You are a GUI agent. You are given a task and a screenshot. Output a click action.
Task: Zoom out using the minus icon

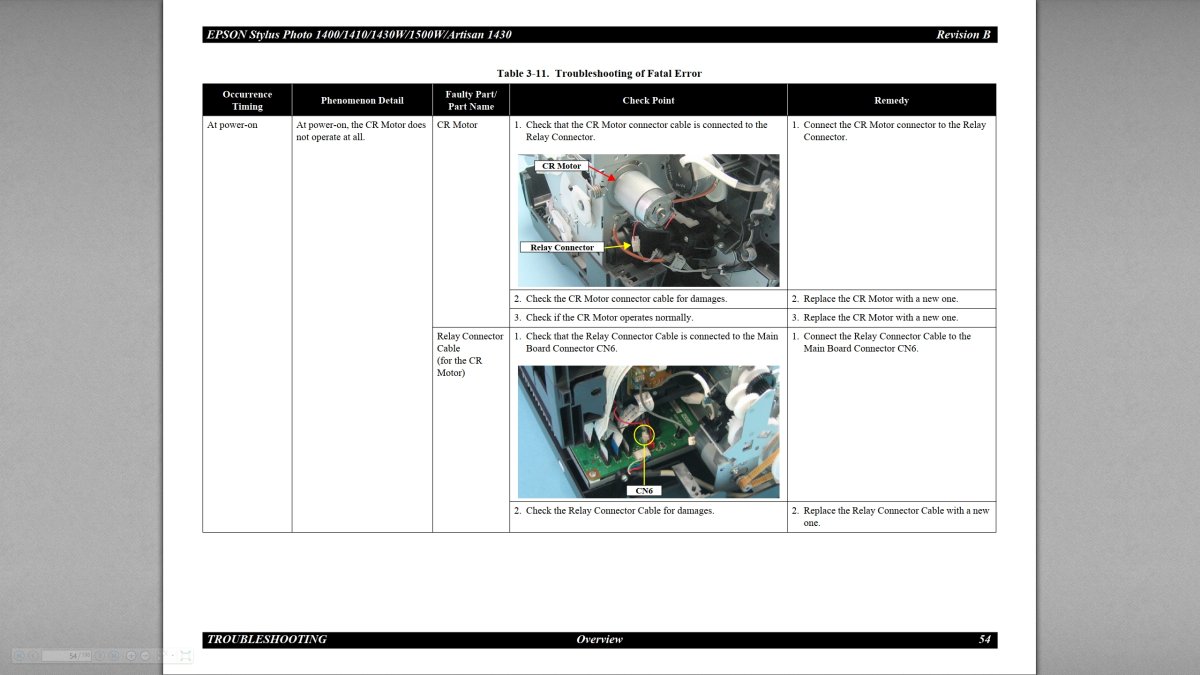(x=145, y=655)
